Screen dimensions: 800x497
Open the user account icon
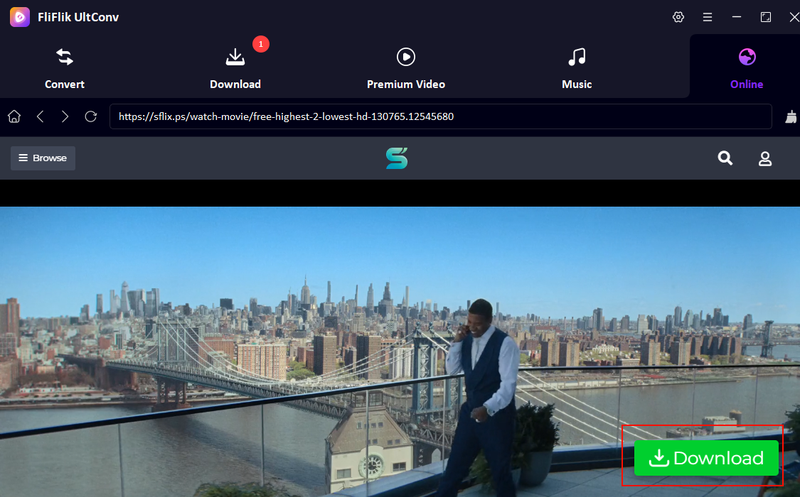(x=765, y=159)
